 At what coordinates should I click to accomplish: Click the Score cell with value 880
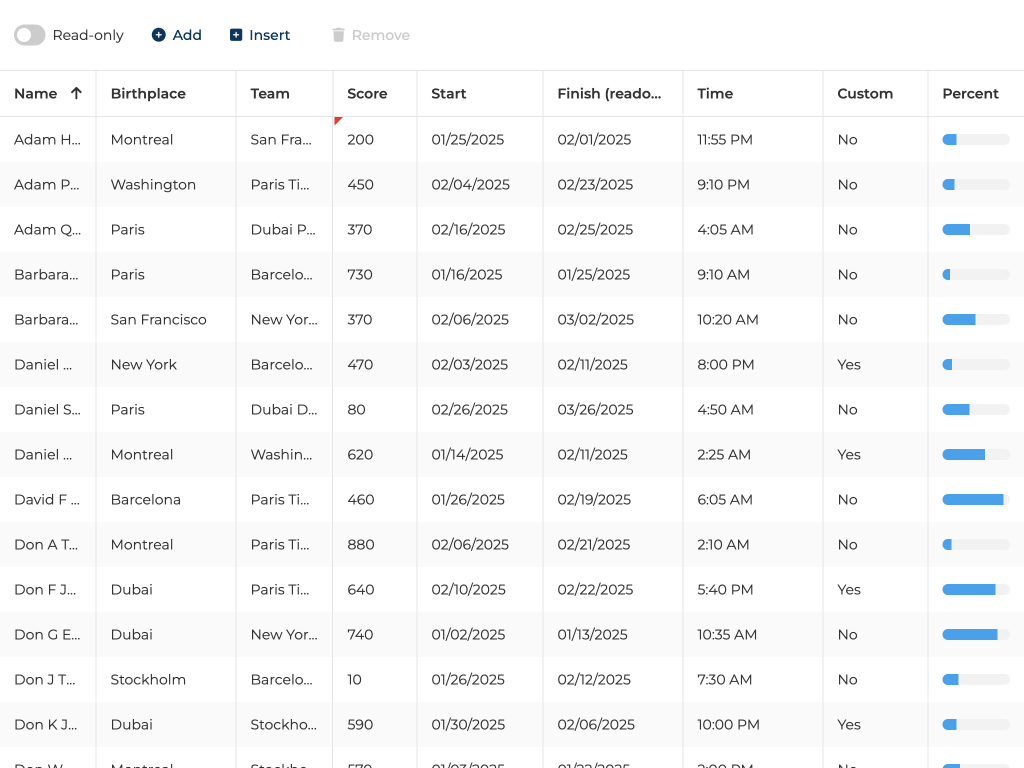pyautogui.click(x=361, y=544)
